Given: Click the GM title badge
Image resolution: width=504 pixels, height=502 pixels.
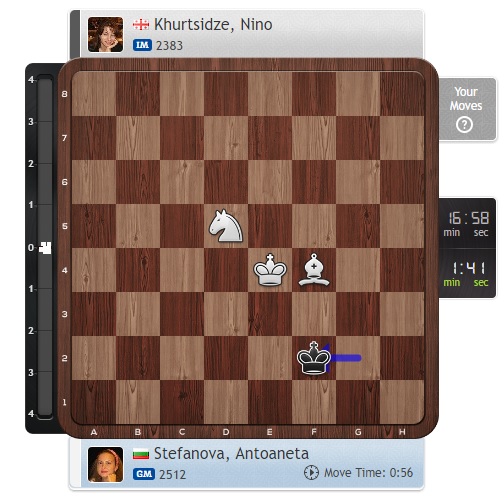Looking at the screenshot, I should pos(144,474).
